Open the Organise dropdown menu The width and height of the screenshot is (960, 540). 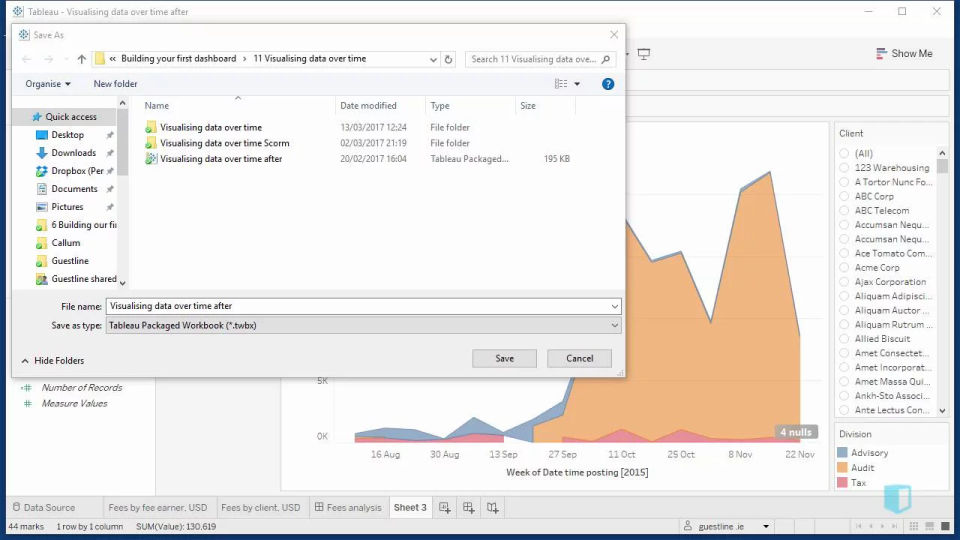click(48, 84)
